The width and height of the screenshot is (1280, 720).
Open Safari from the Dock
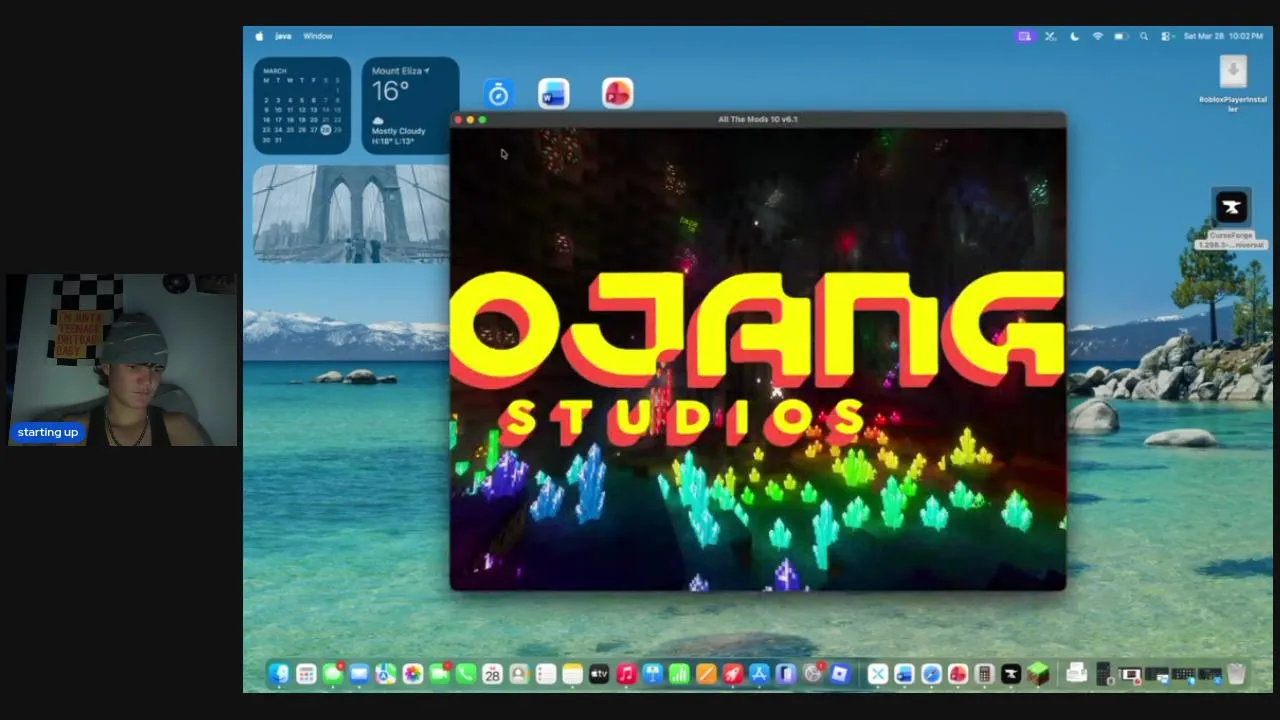click(931, 674)
